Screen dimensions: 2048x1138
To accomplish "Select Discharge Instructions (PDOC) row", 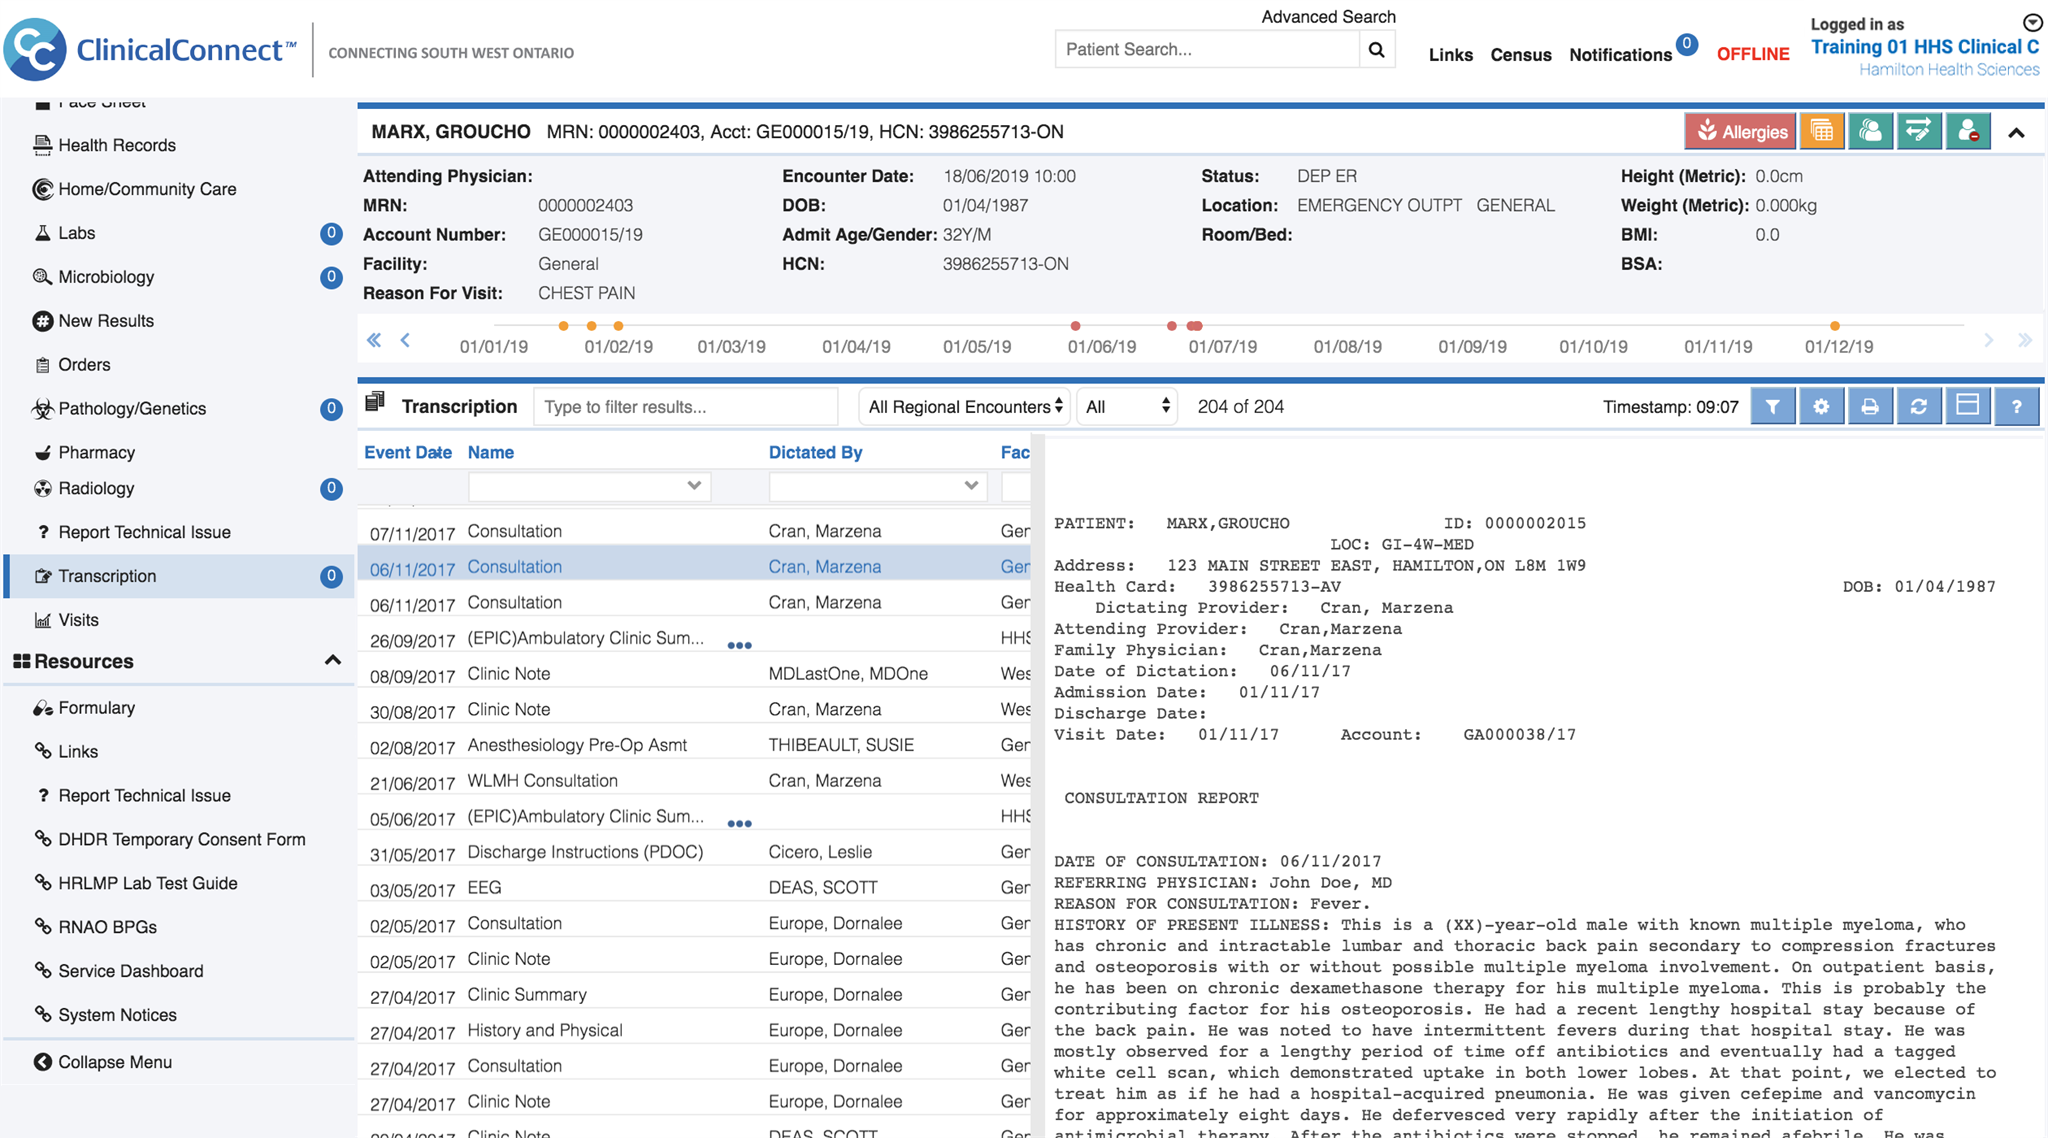I will pyautogui.click(x=694, y=852).
